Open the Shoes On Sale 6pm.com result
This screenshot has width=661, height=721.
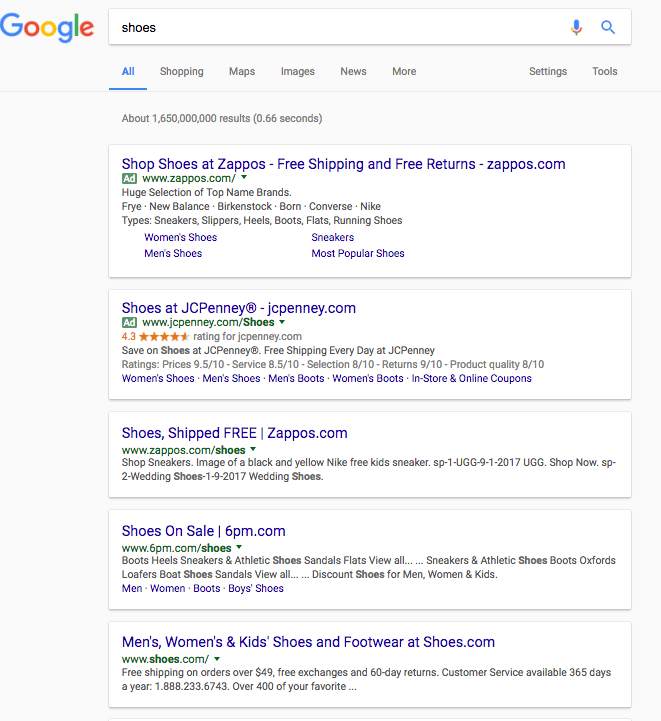point(203,531)
